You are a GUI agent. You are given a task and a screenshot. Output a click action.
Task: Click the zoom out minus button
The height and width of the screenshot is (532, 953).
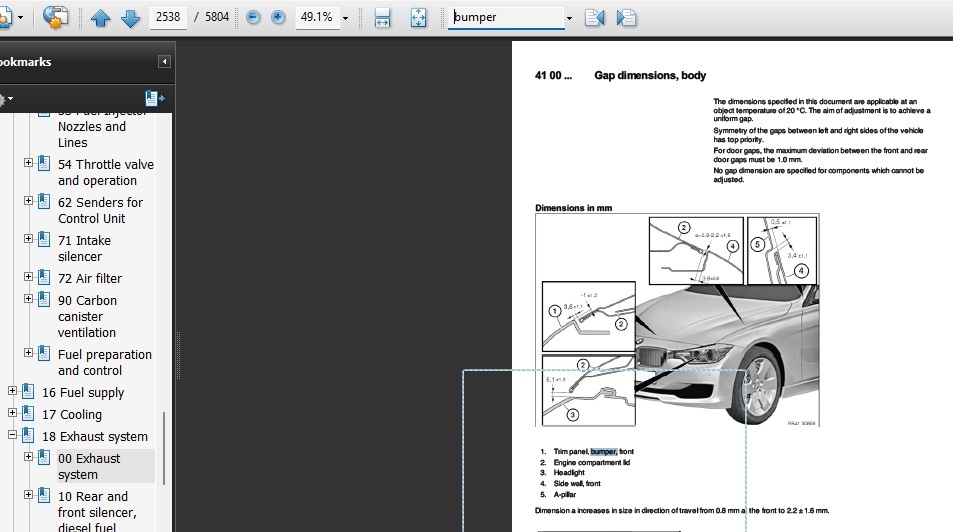click(253, 18)
